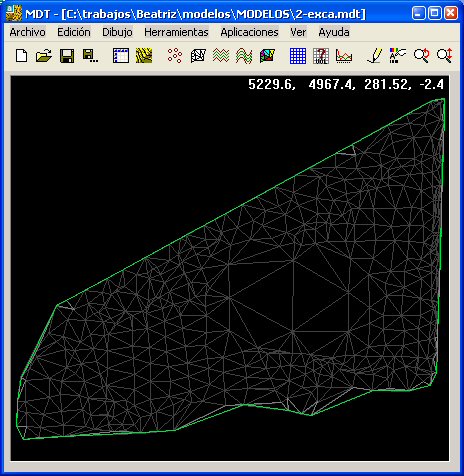Screen dimensions: 464x476
Task: Open the Ayuda menu
Action: point(334,32)
